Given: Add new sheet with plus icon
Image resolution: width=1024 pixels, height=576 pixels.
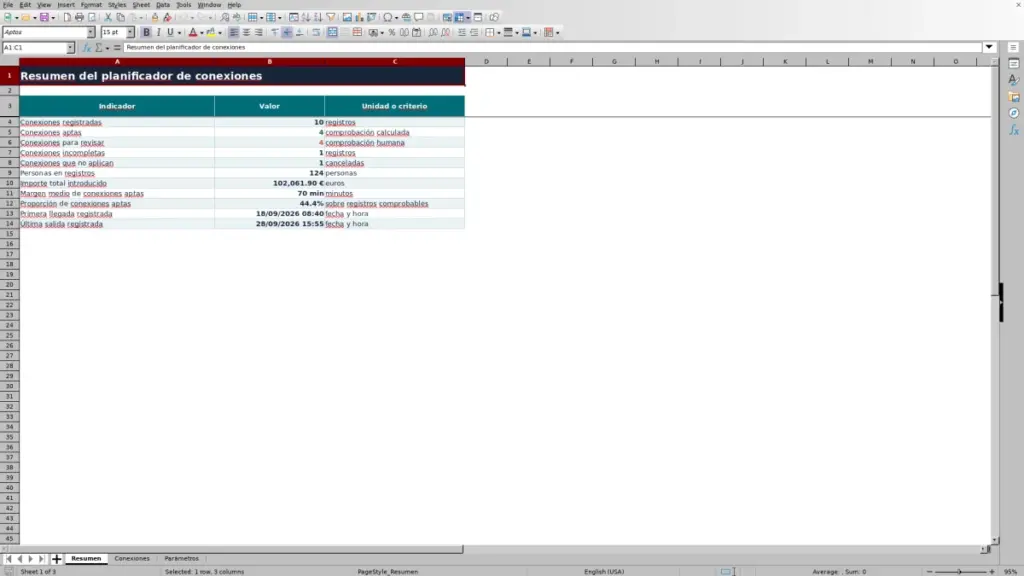Looking at the screenshot, I should point(56,558).
